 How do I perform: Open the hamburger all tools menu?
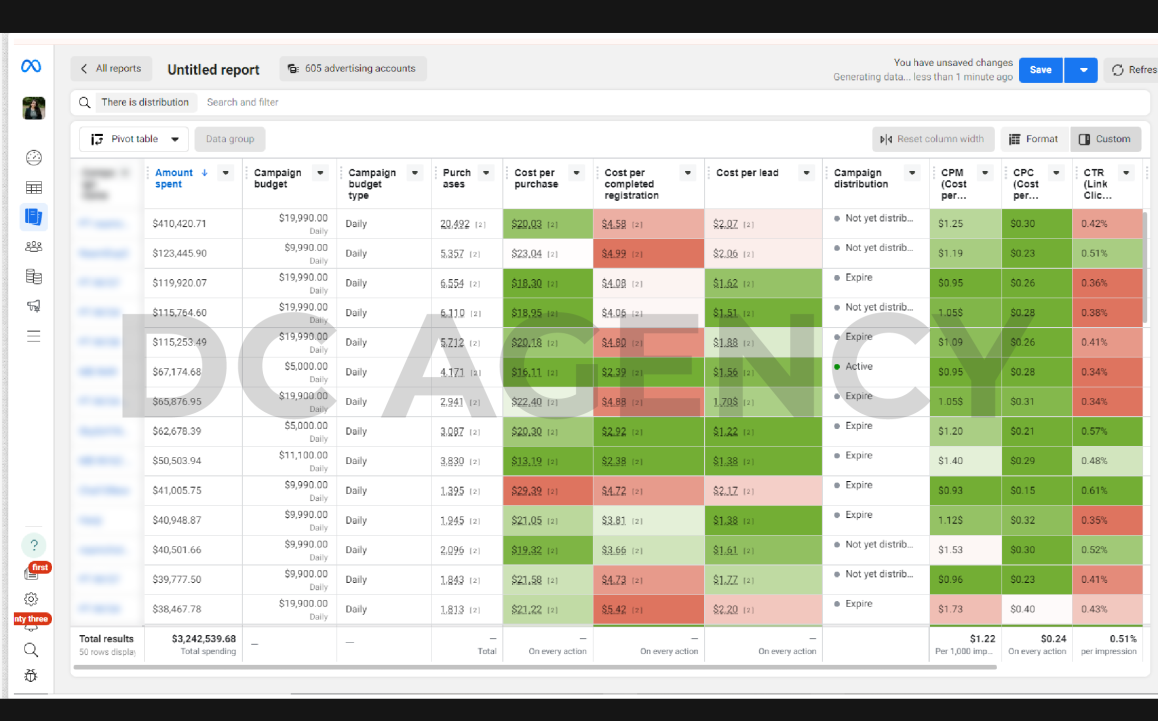tap(33, 336)
